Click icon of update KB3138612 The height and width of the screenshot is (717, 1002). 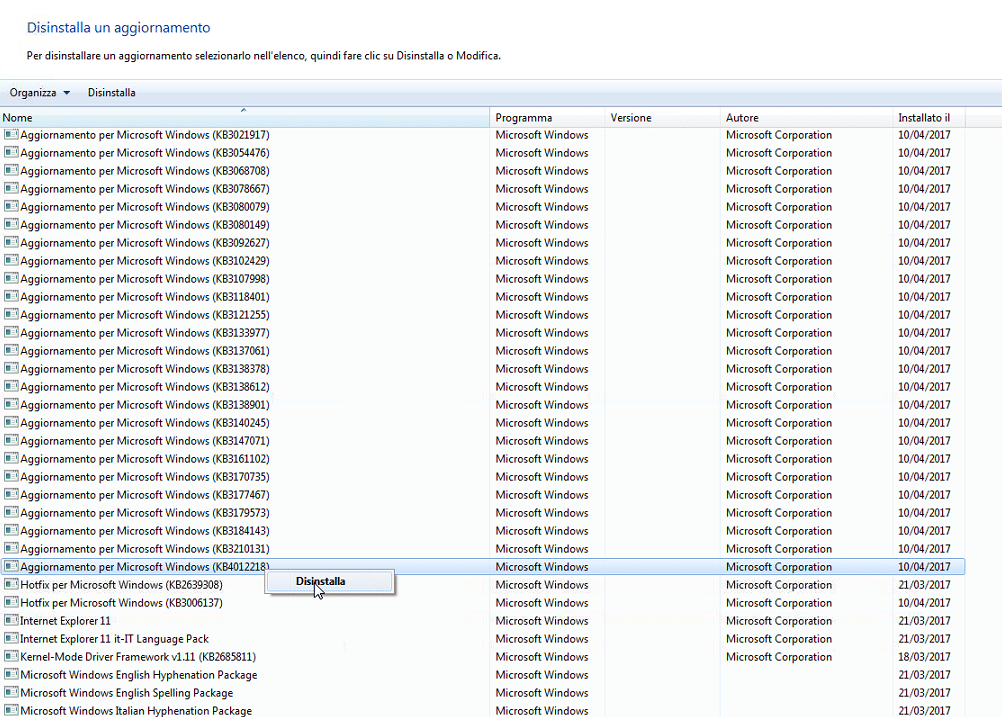[11, 387]
